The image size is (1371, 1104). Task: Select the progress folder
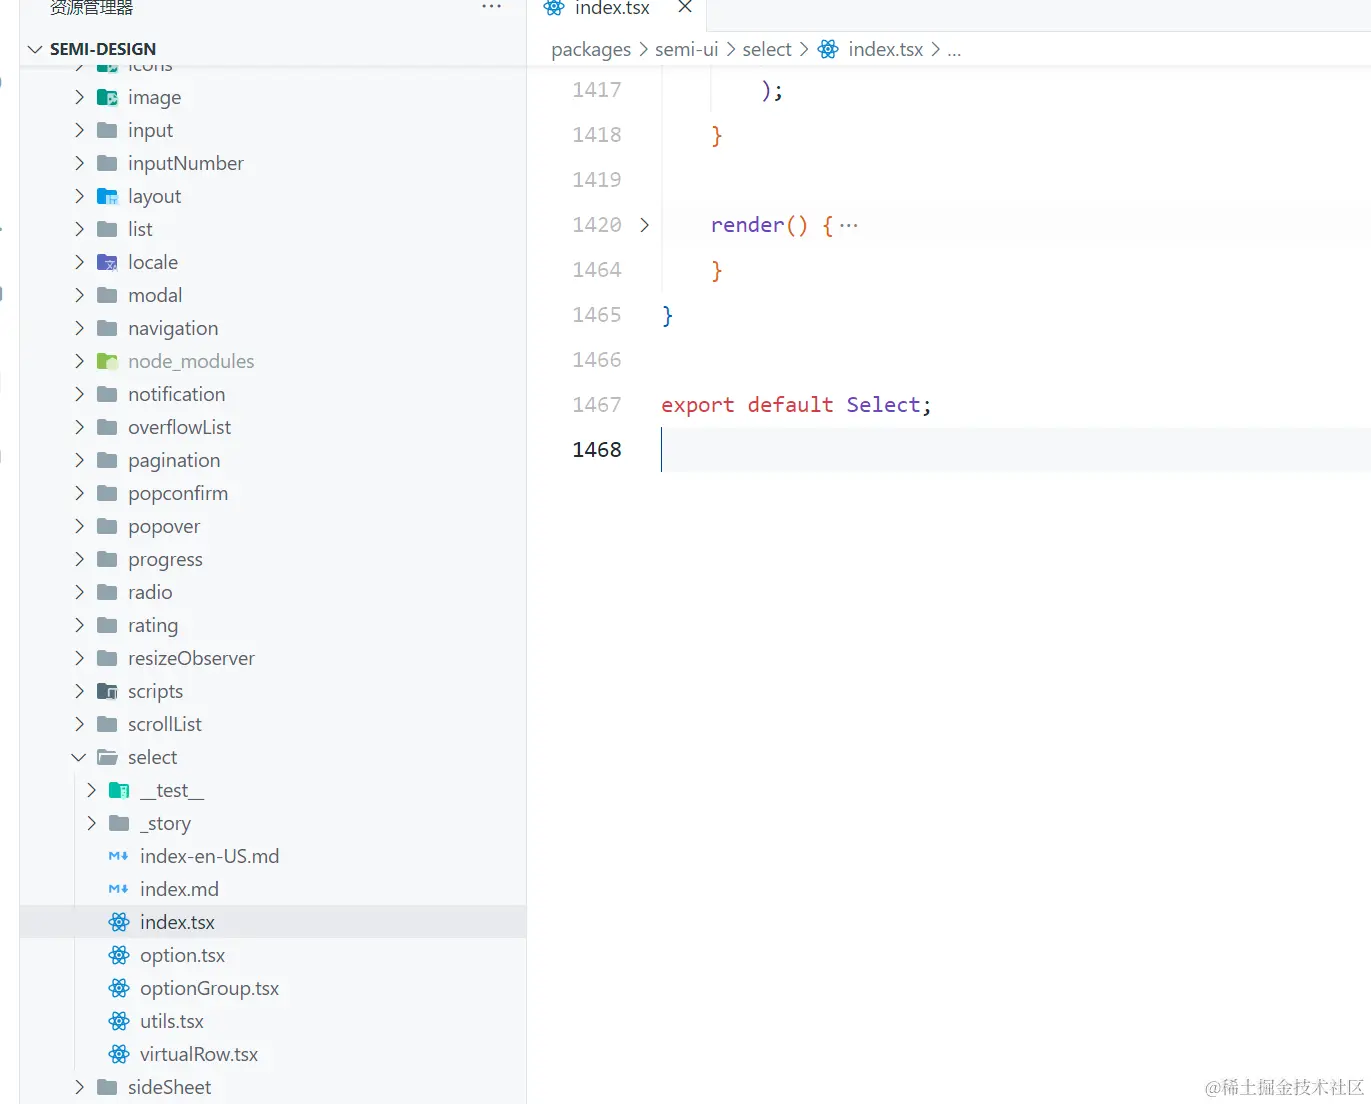pyautogui.click(x=273, y=559)
